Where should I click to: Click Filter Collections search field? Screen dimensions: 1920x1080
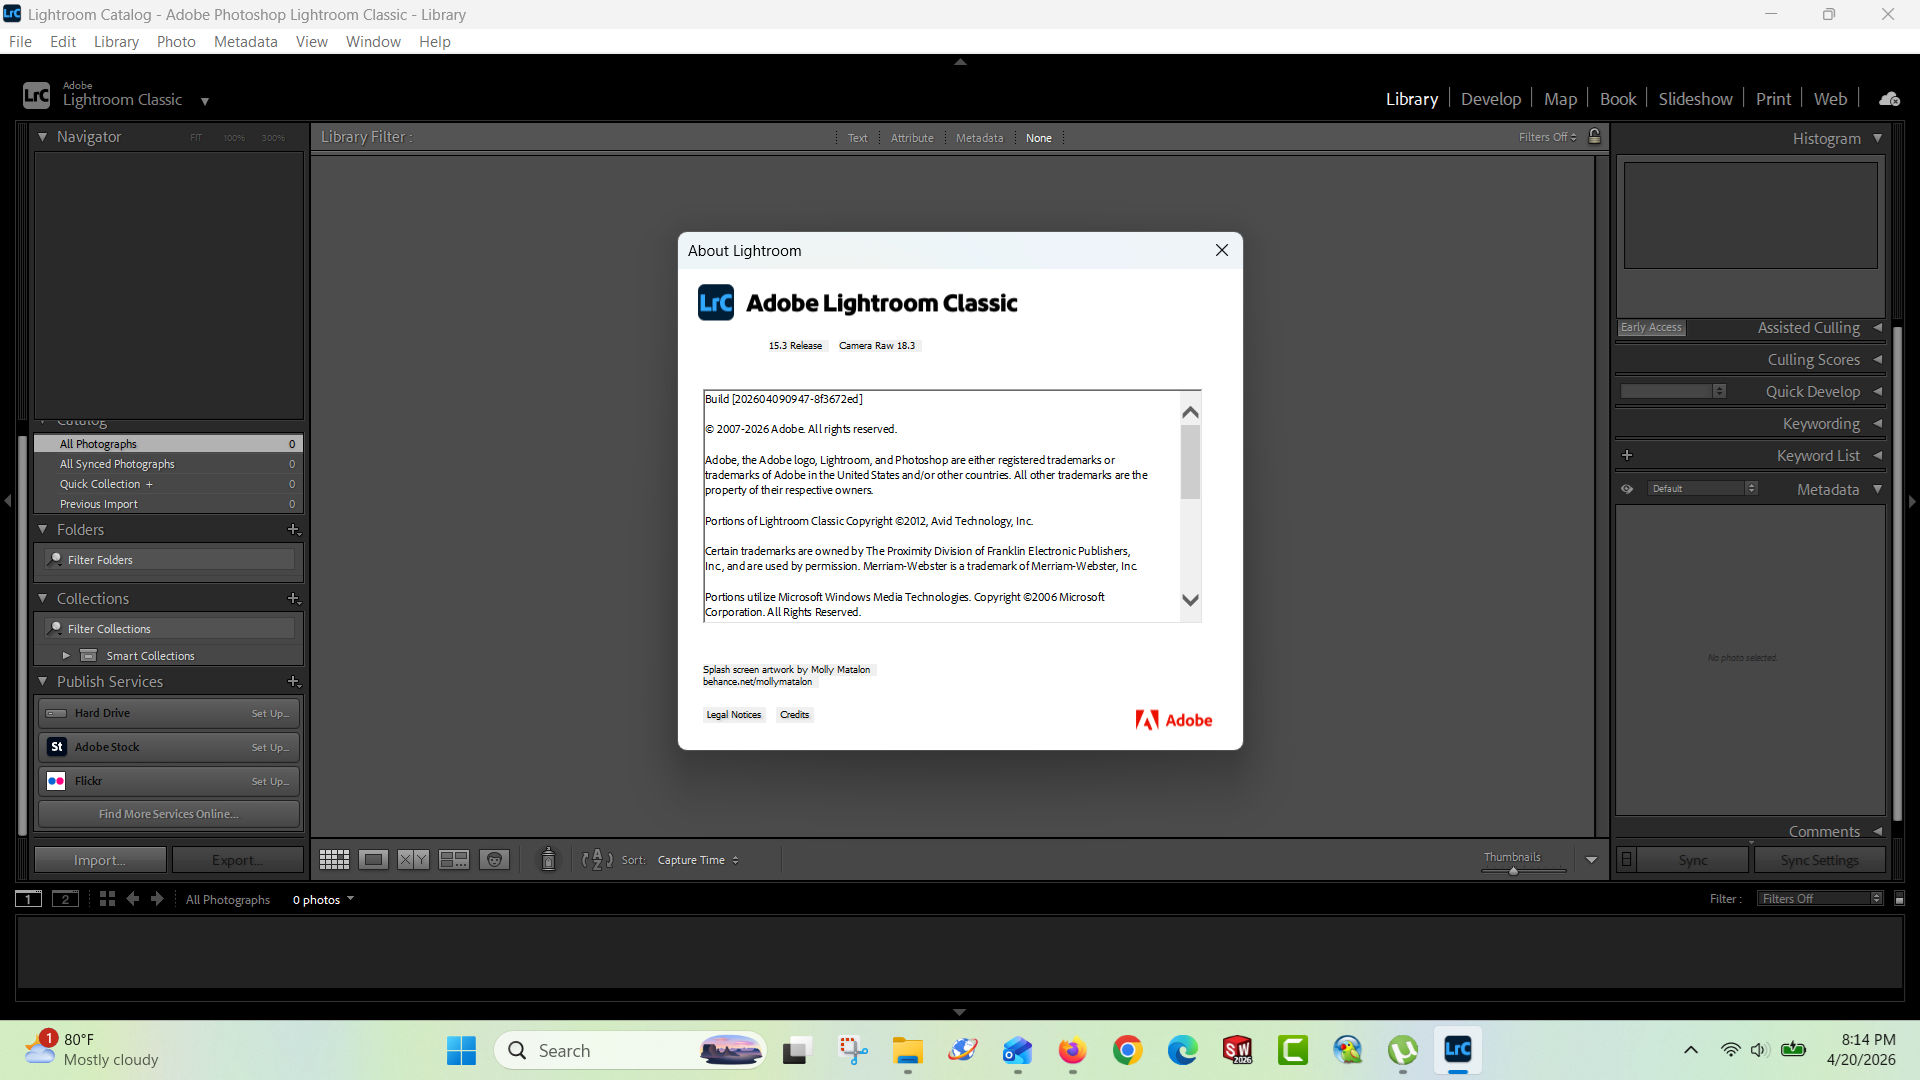169,629
